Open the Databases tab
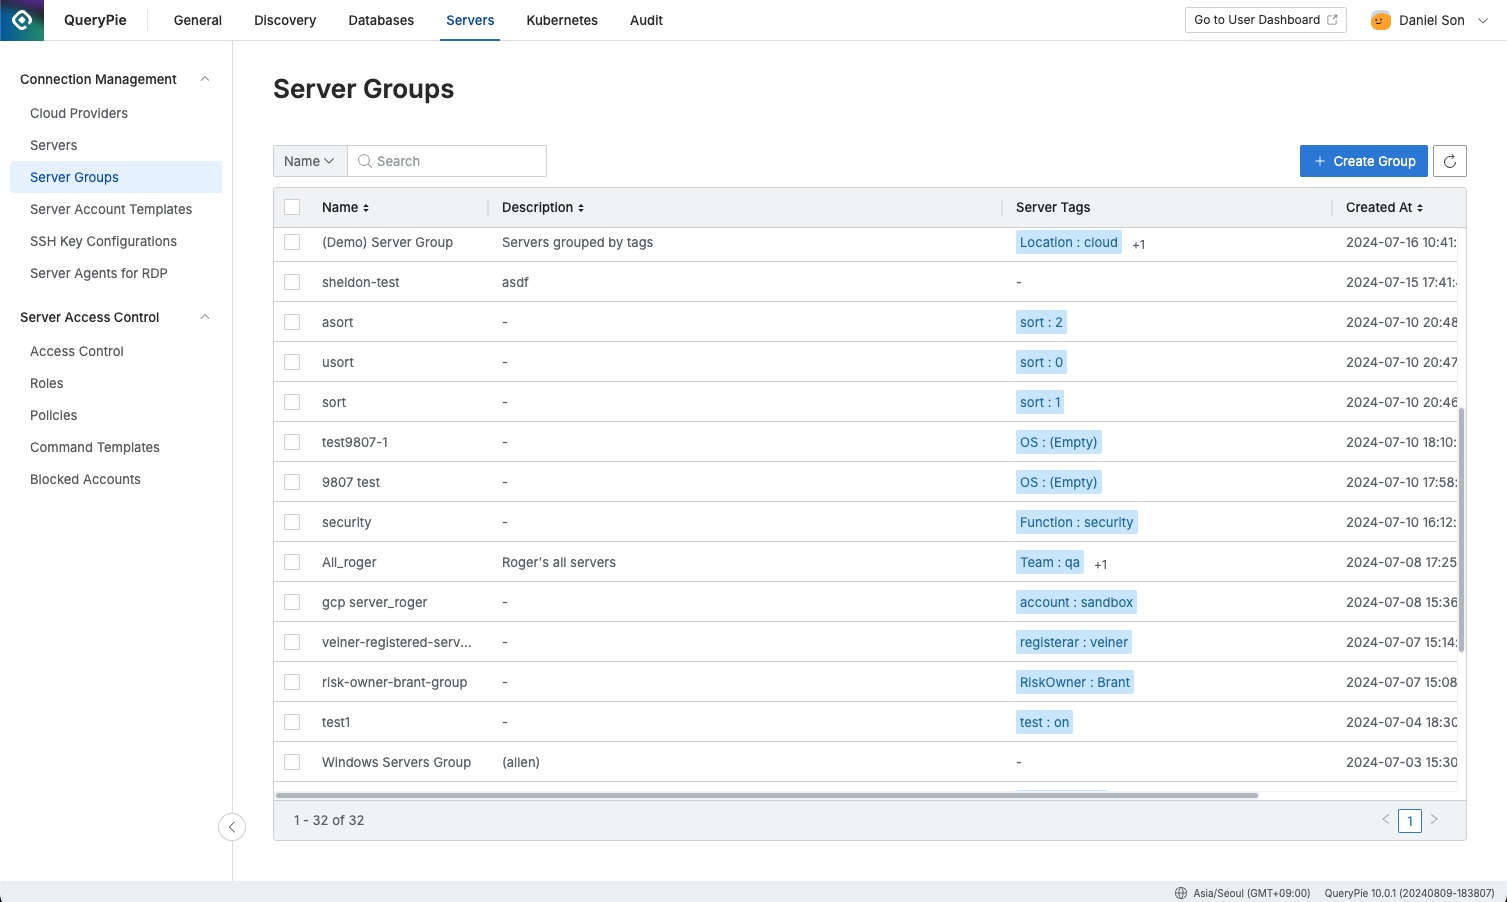The image size is (1507, 902). (x=381, y=20)
